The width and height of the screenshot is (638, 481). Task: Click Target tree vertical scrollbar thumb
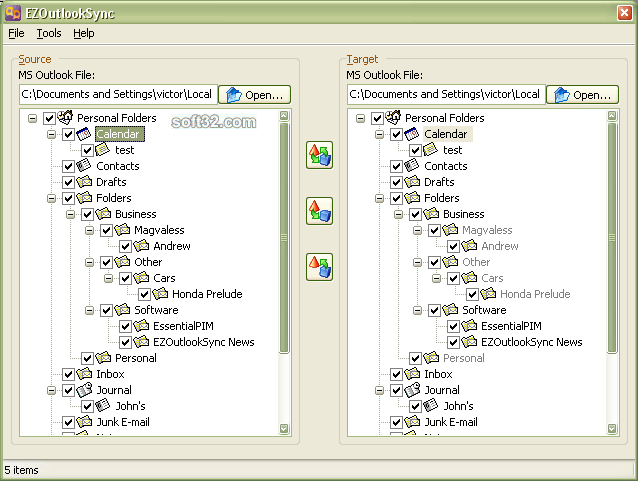point(612,238)
